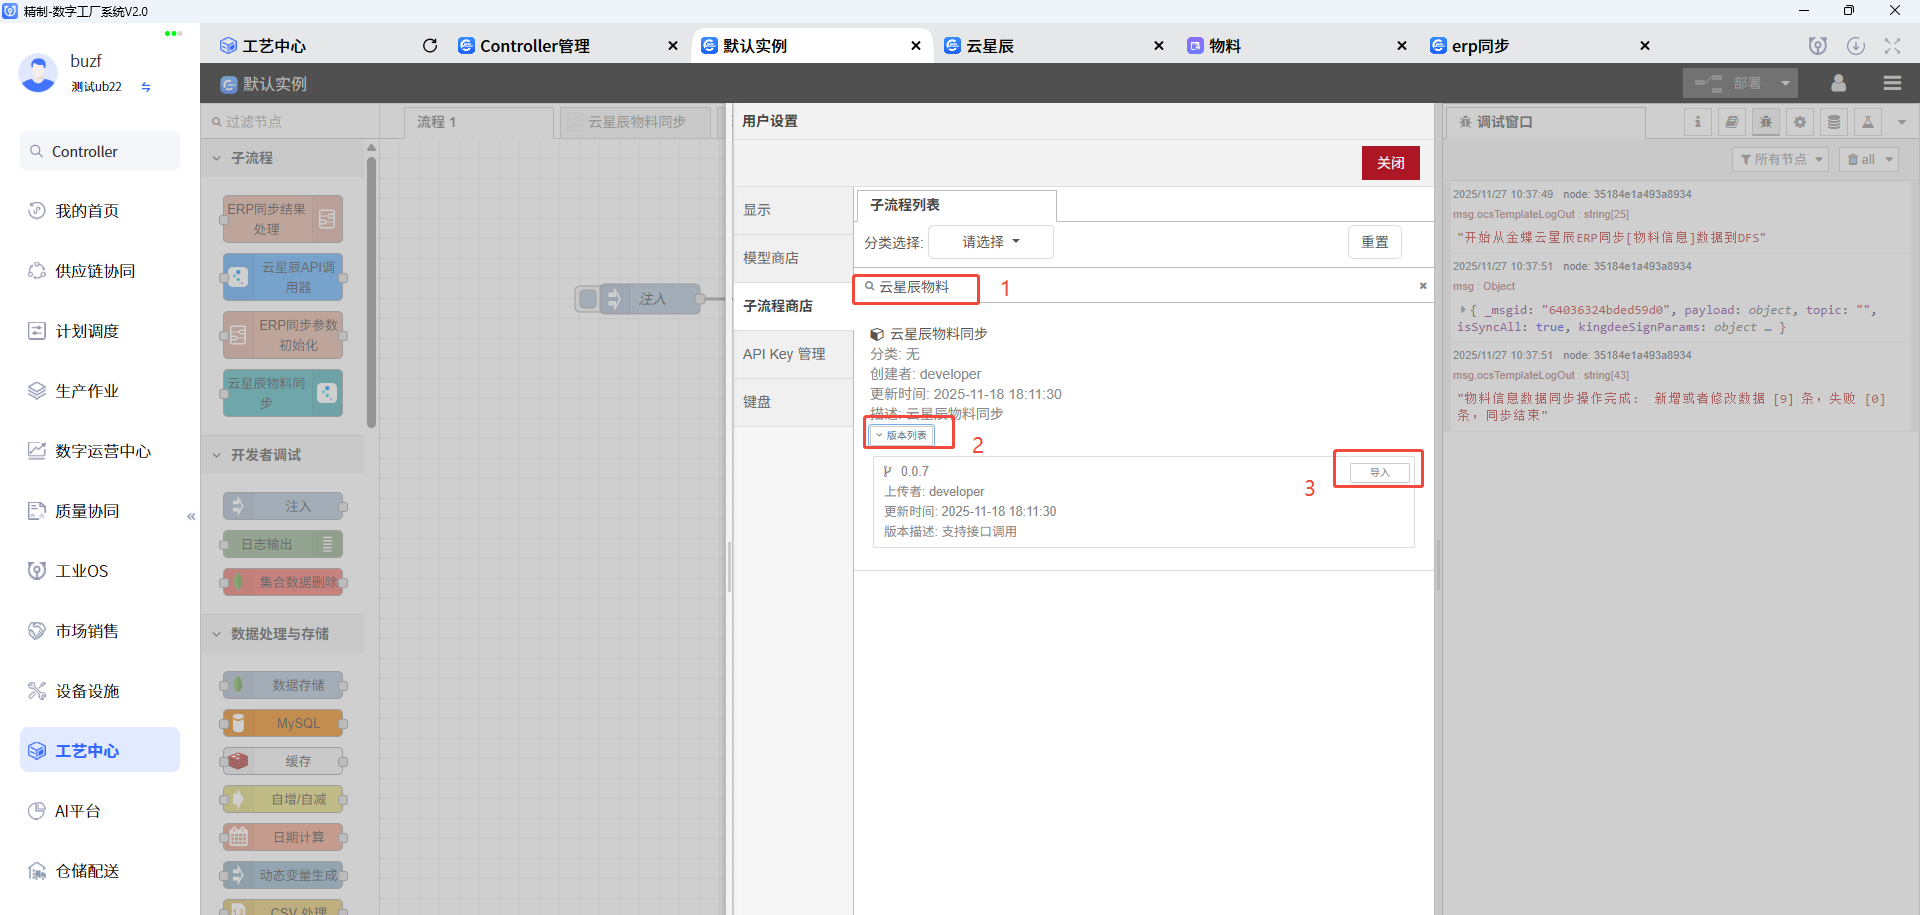The width and height of the screenshot is (1920, 915).
Task: Open the API Key 管理 settings tab
Action: pos(783,353)
